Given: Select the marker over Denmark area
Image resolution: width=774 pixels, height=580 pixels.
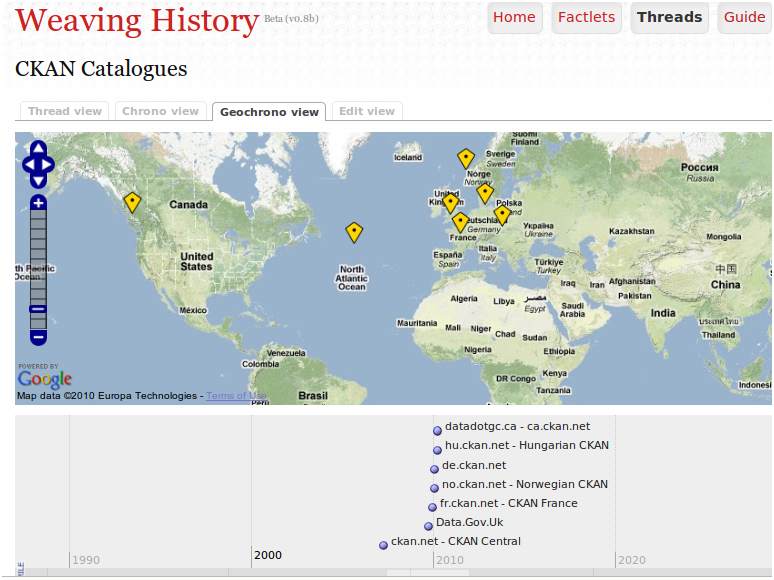Looking at the screenshot, I should (485, 193).
